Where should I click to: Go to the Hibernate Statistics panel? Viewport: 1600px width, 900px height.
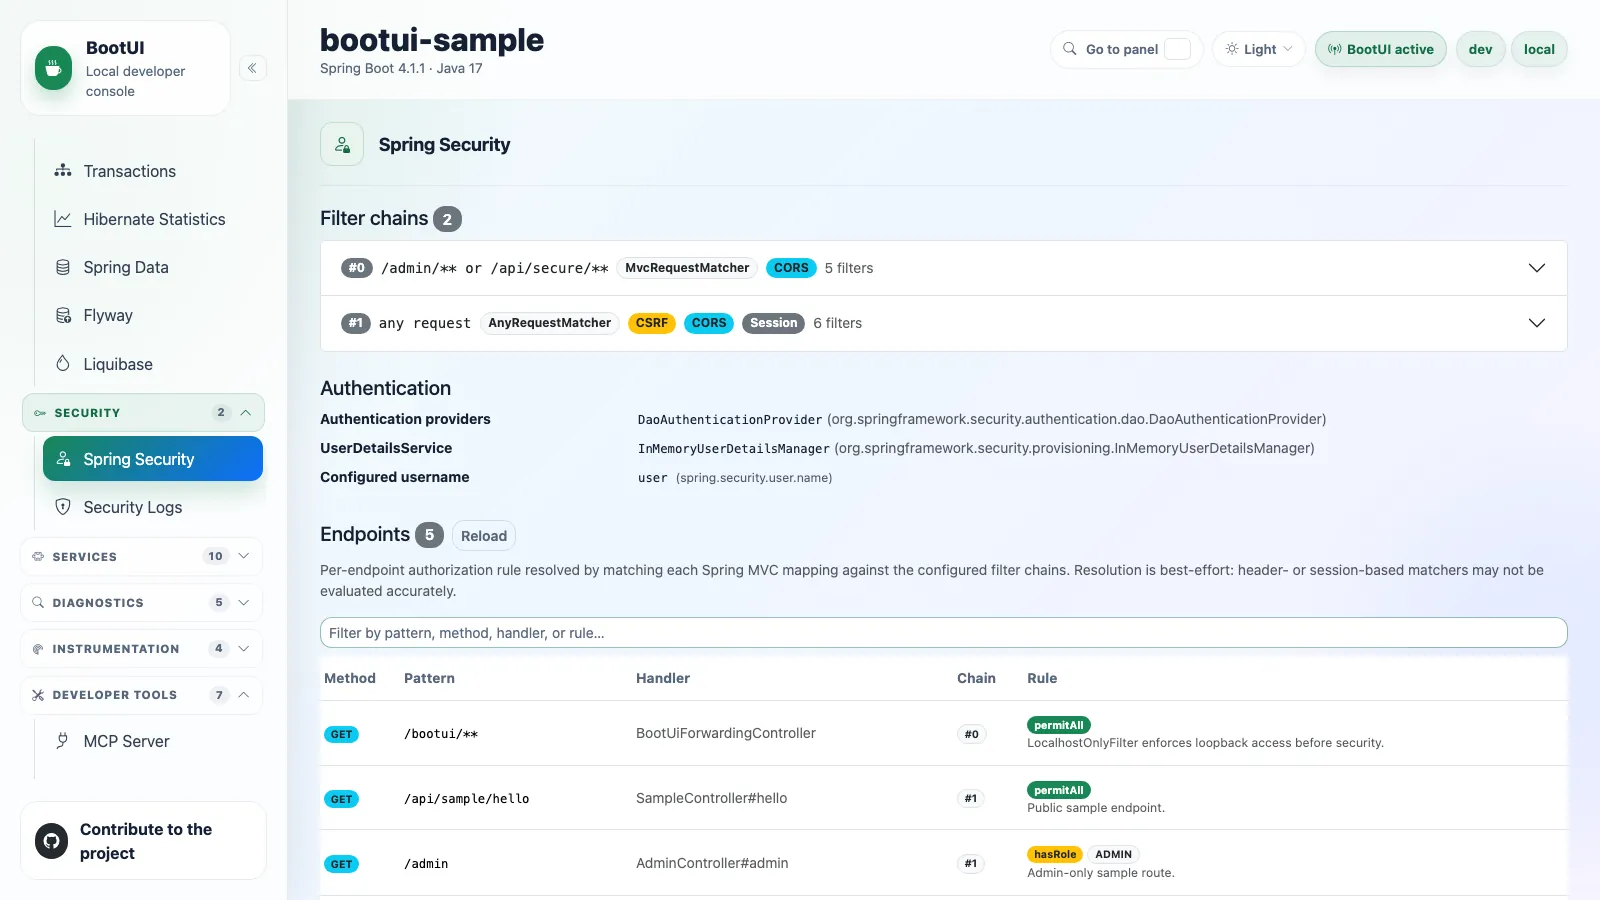[153, 219]
